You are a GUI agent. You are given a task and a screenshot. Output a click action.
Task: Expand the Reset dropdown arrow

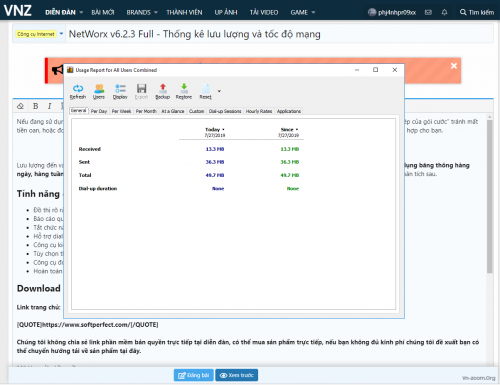click(x=219, y=91)
